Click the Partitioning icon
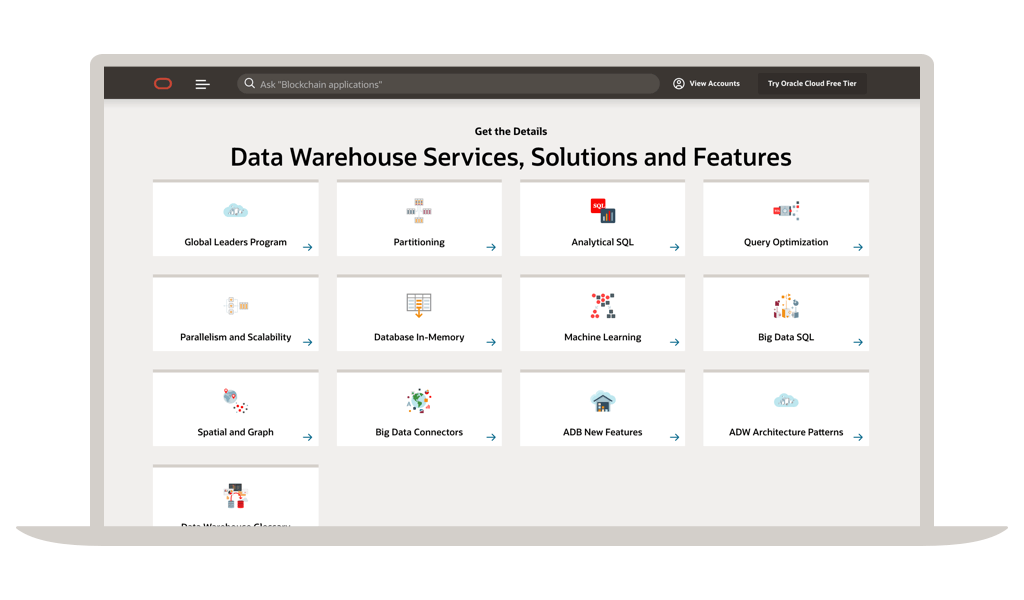Viewport: 1024px width, 600px height. pyautogui.click(x=419, y=210)
